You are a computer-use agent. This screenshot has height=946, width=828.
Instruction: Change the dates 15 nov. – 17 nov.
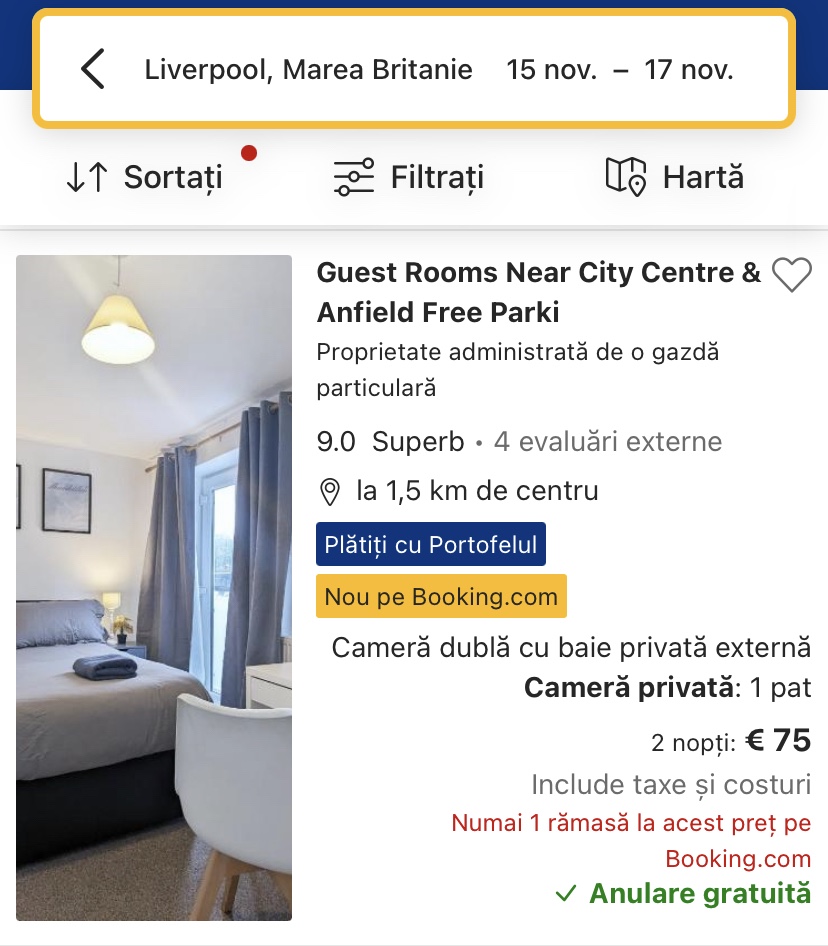point(619,70)
